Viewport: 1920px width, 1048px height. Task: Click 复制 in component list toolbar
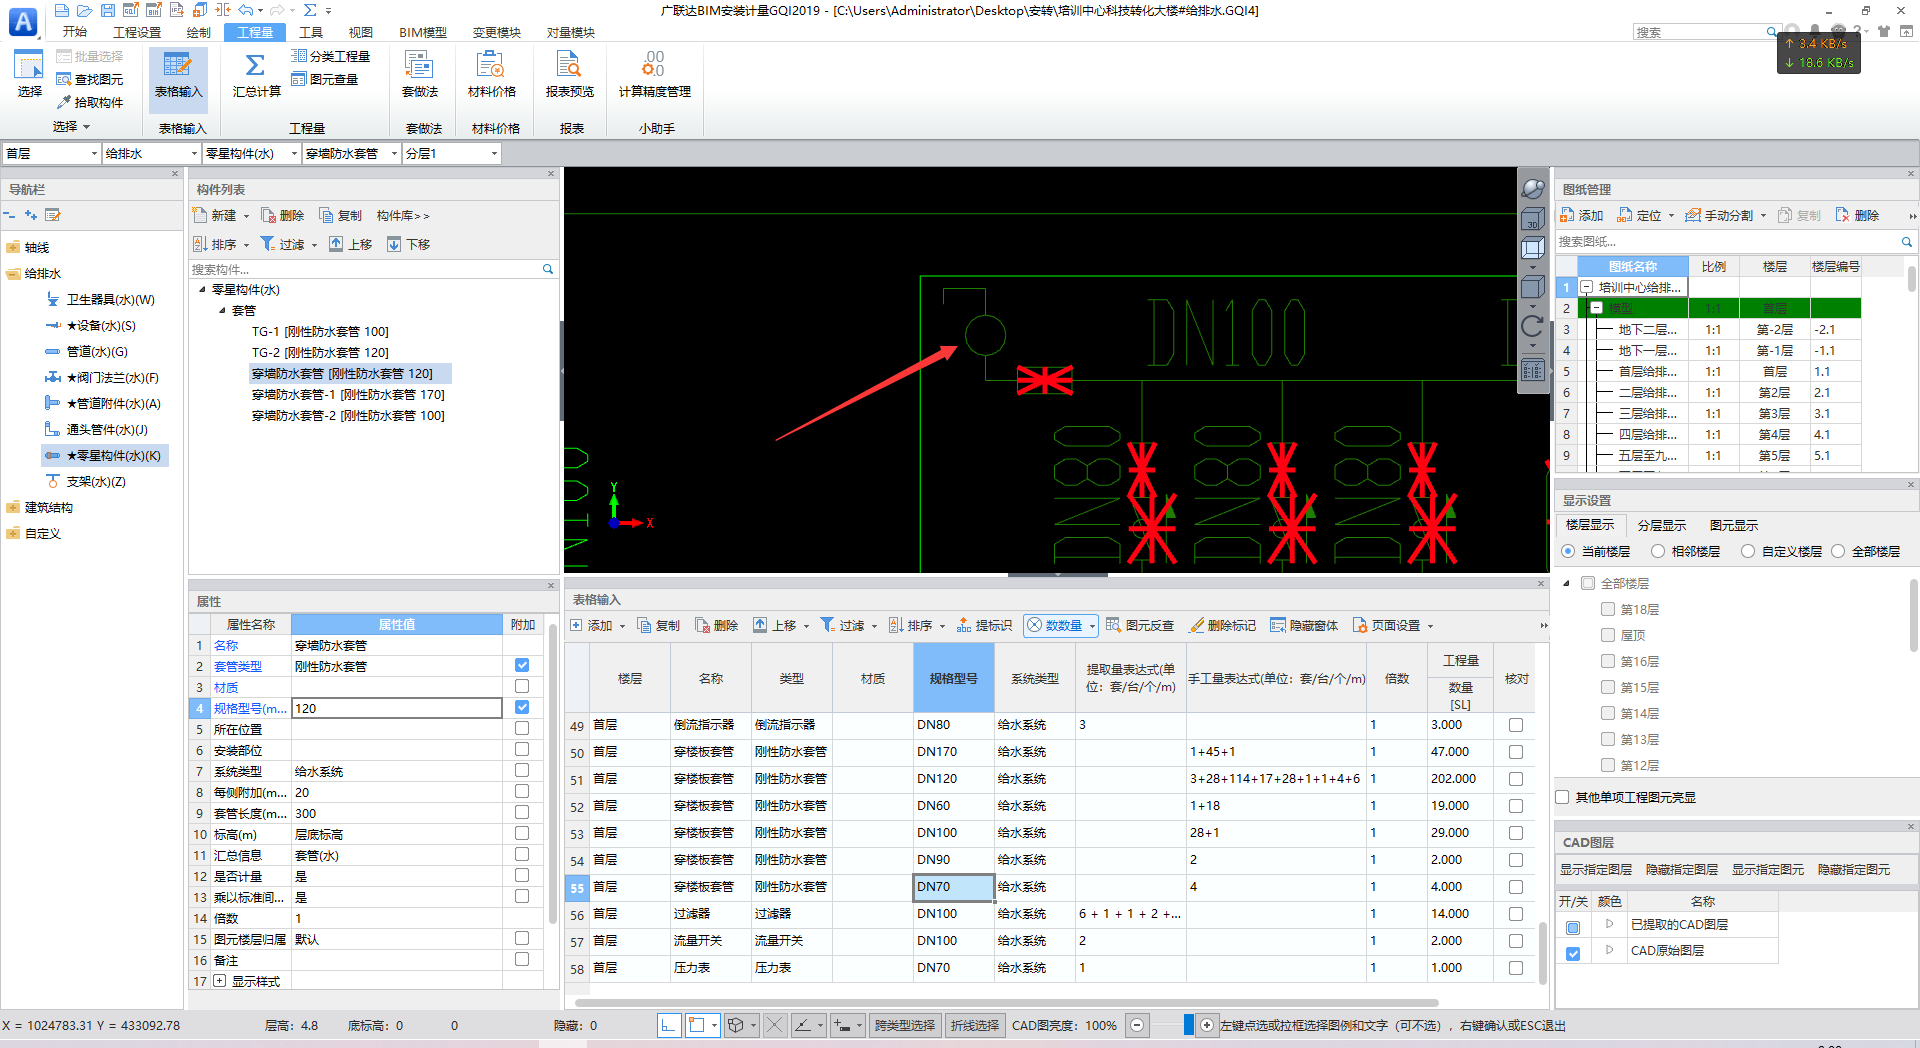point(341,215)
